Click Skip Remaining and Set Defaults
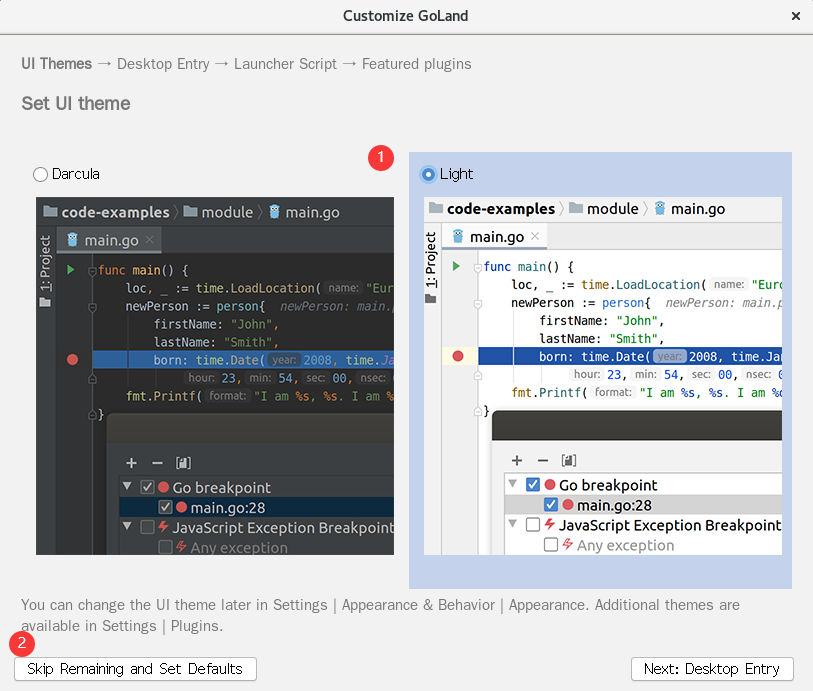Image resolution: width=813 pixels, height=691 pixels. coord(135,669)
